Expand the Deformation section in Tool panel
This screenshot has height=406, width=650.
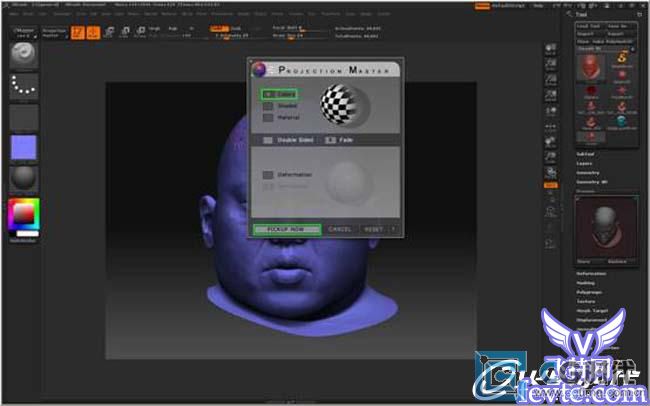click(591, 273)
